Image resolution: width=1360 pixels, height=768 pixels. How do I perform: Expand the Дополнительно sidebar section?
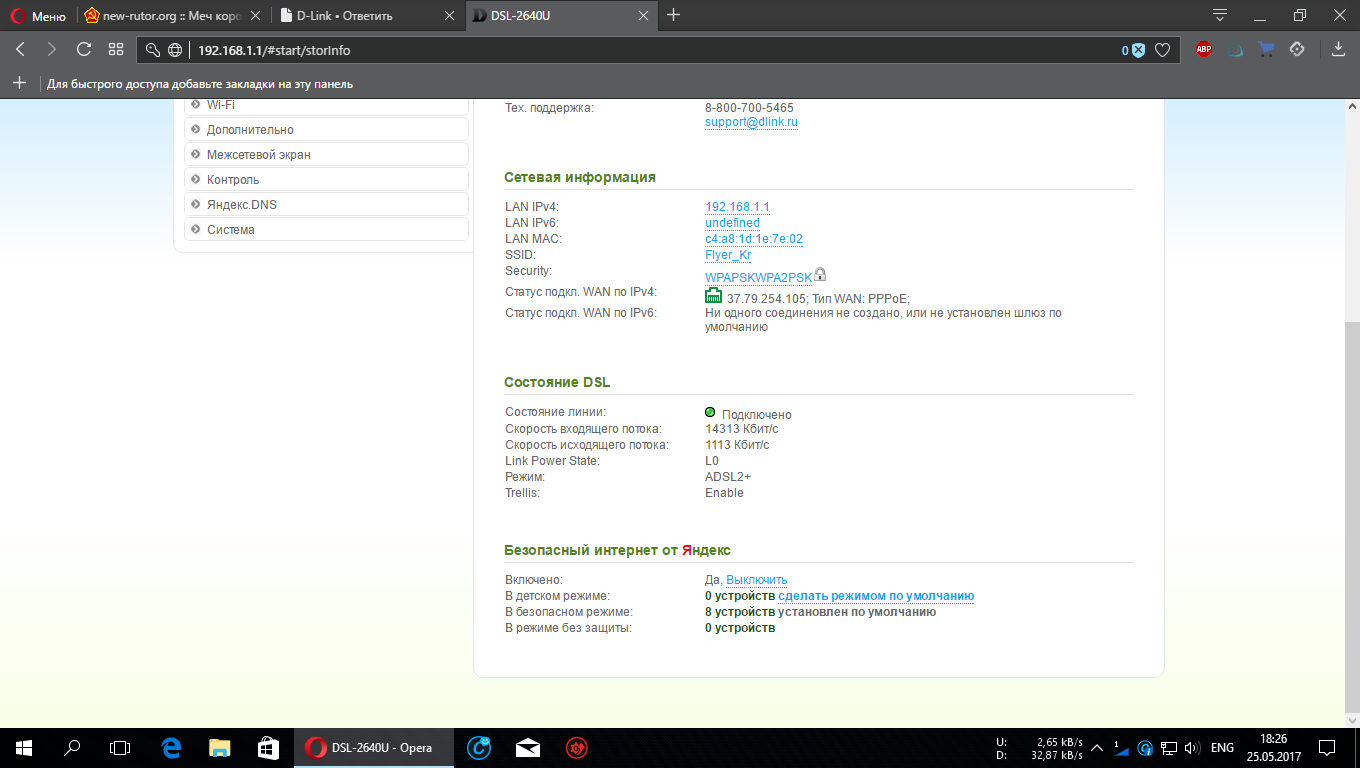250,130
